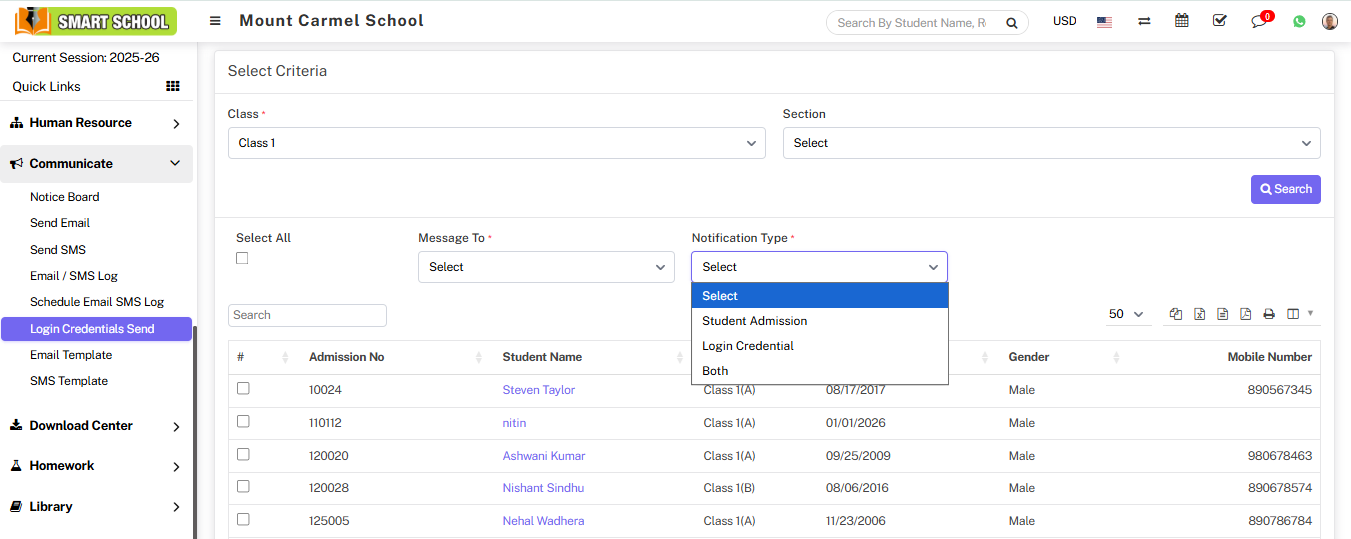
Task: Expand the Human Resource sidebar menu
Action: click(x=96, y=123)
